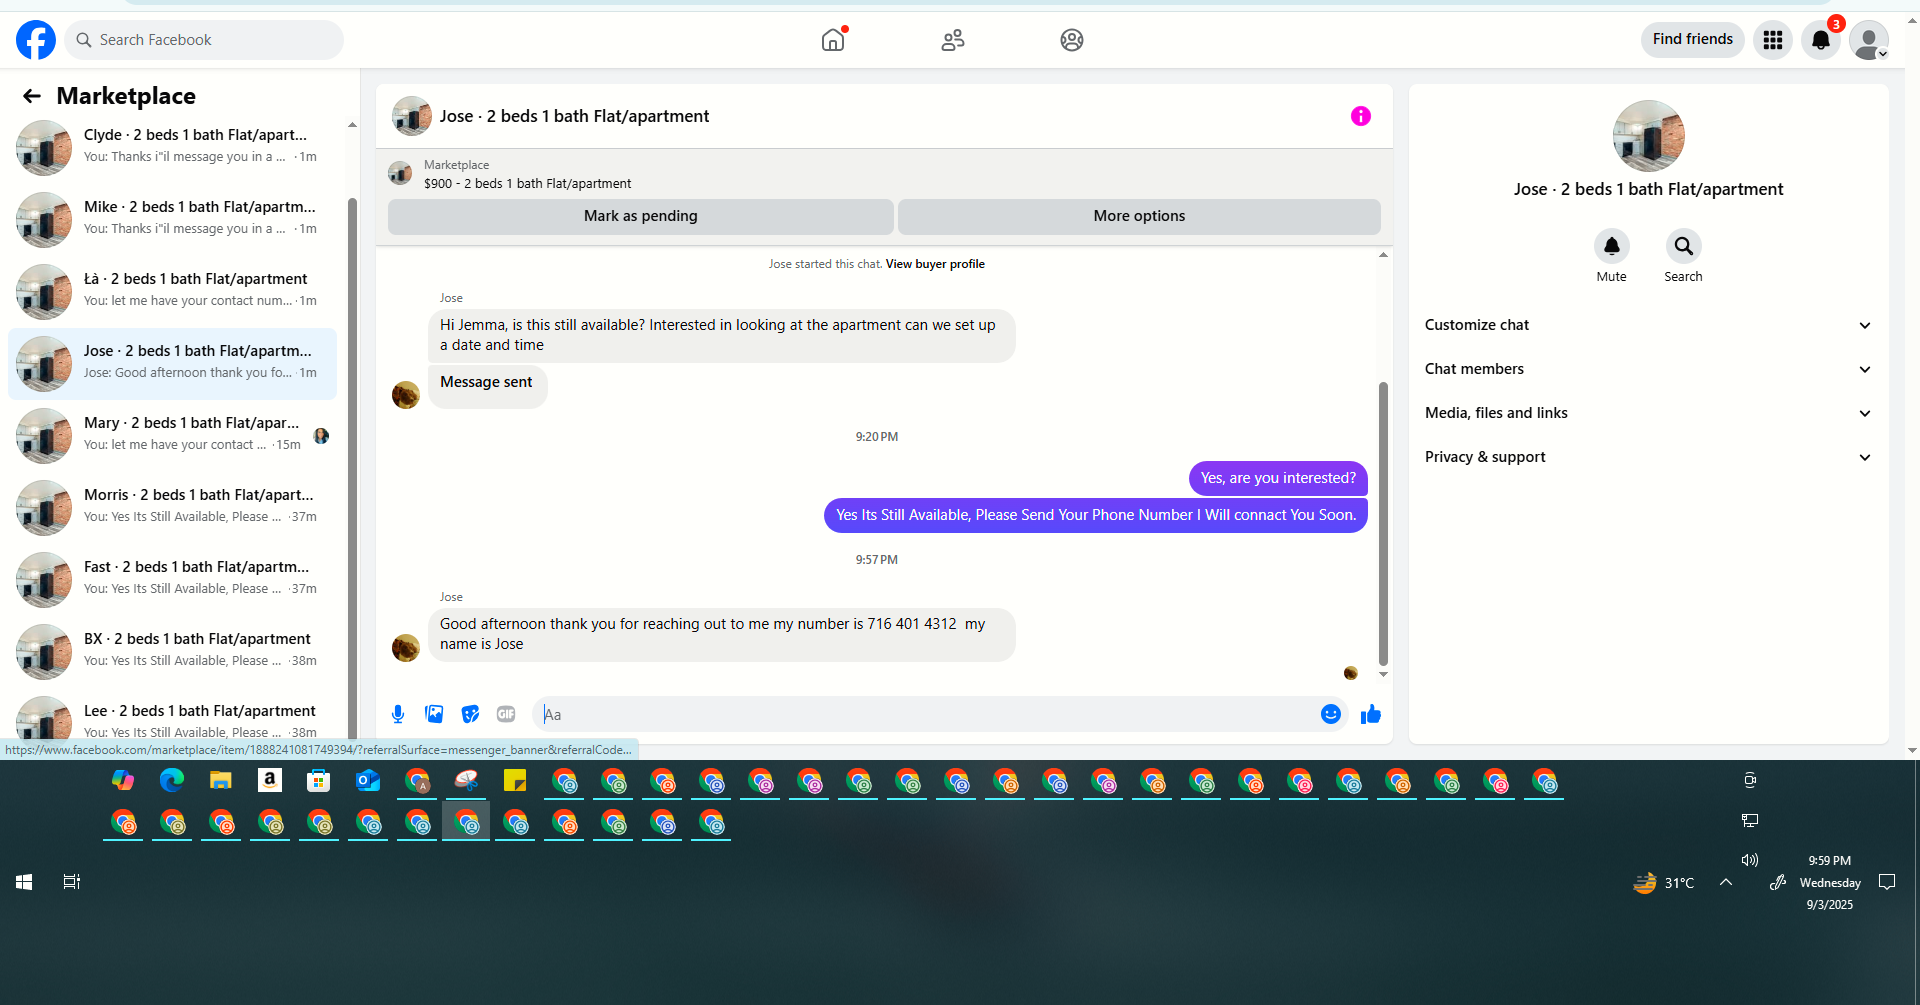This screenshot has width=1920, height=1005.
Task: Choose a GIF for the message
Action: (x=506, y=714)
